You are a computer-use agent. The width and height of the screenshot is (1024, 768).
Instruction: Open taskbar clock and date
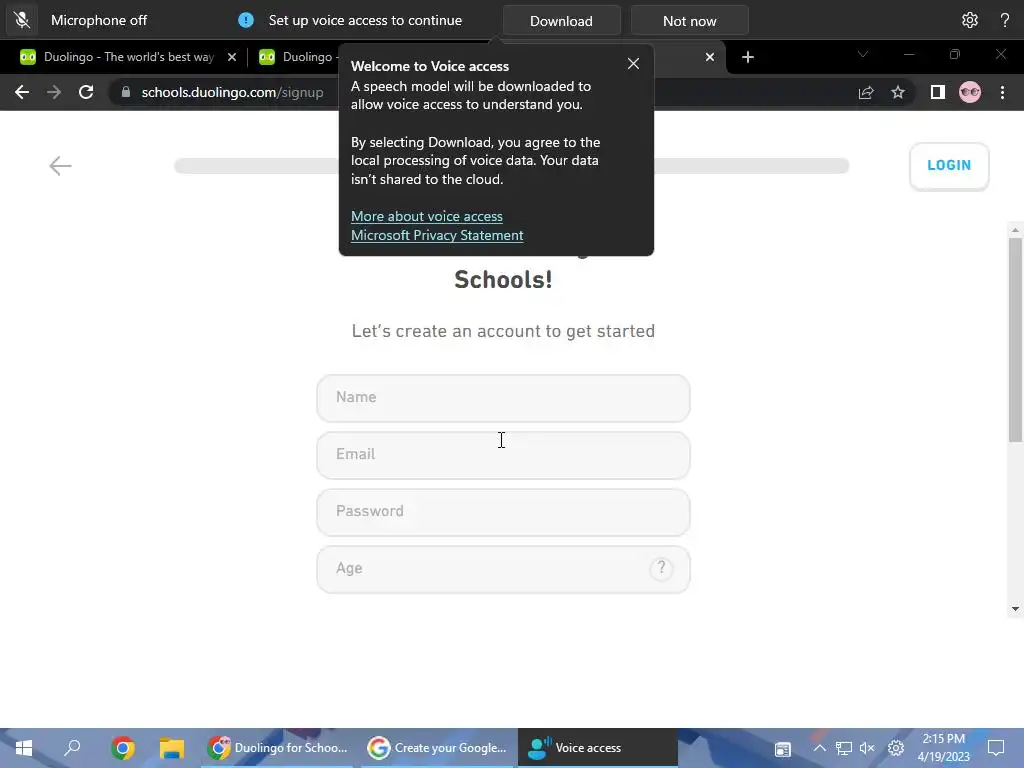944,748
